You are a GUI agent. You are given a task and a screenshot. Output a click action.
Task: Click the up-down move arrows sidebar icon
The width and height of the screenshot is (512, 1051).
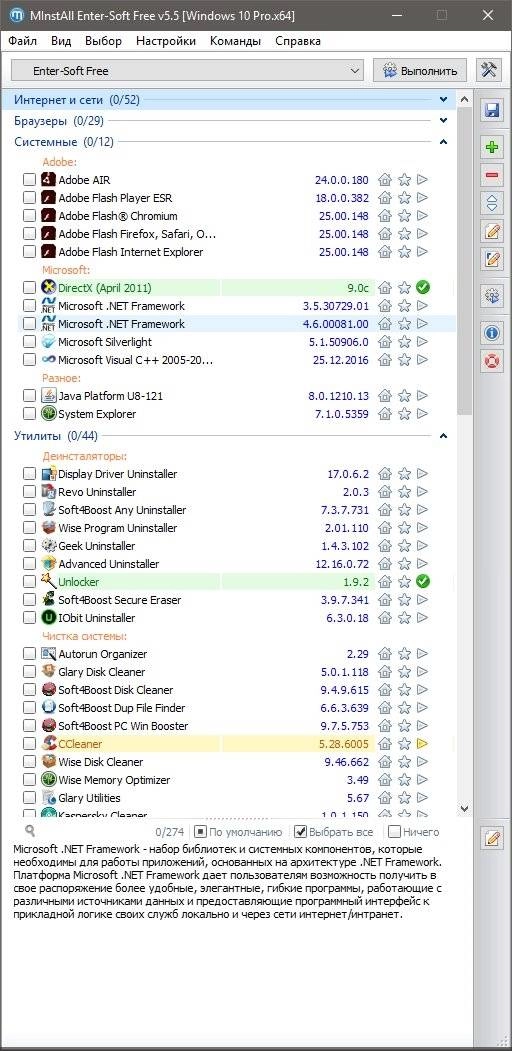pyautogui.click(x=492, y=203)
